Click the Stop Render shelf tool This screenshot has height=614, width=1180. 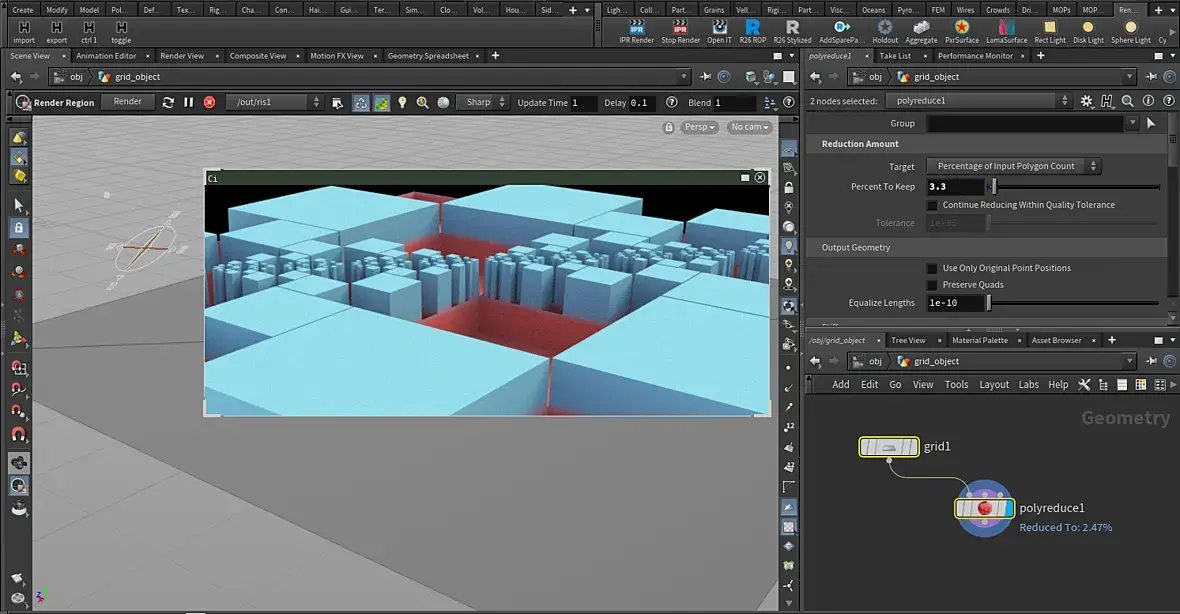(x=680, y=31)
